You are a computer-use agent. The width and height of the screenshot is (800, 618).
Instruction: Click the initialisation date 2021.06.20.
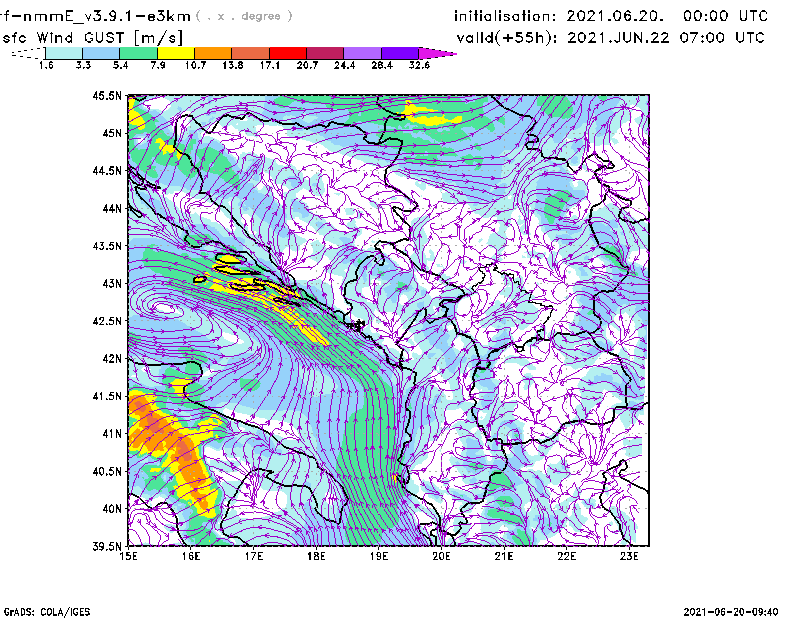tap(615, 16)
